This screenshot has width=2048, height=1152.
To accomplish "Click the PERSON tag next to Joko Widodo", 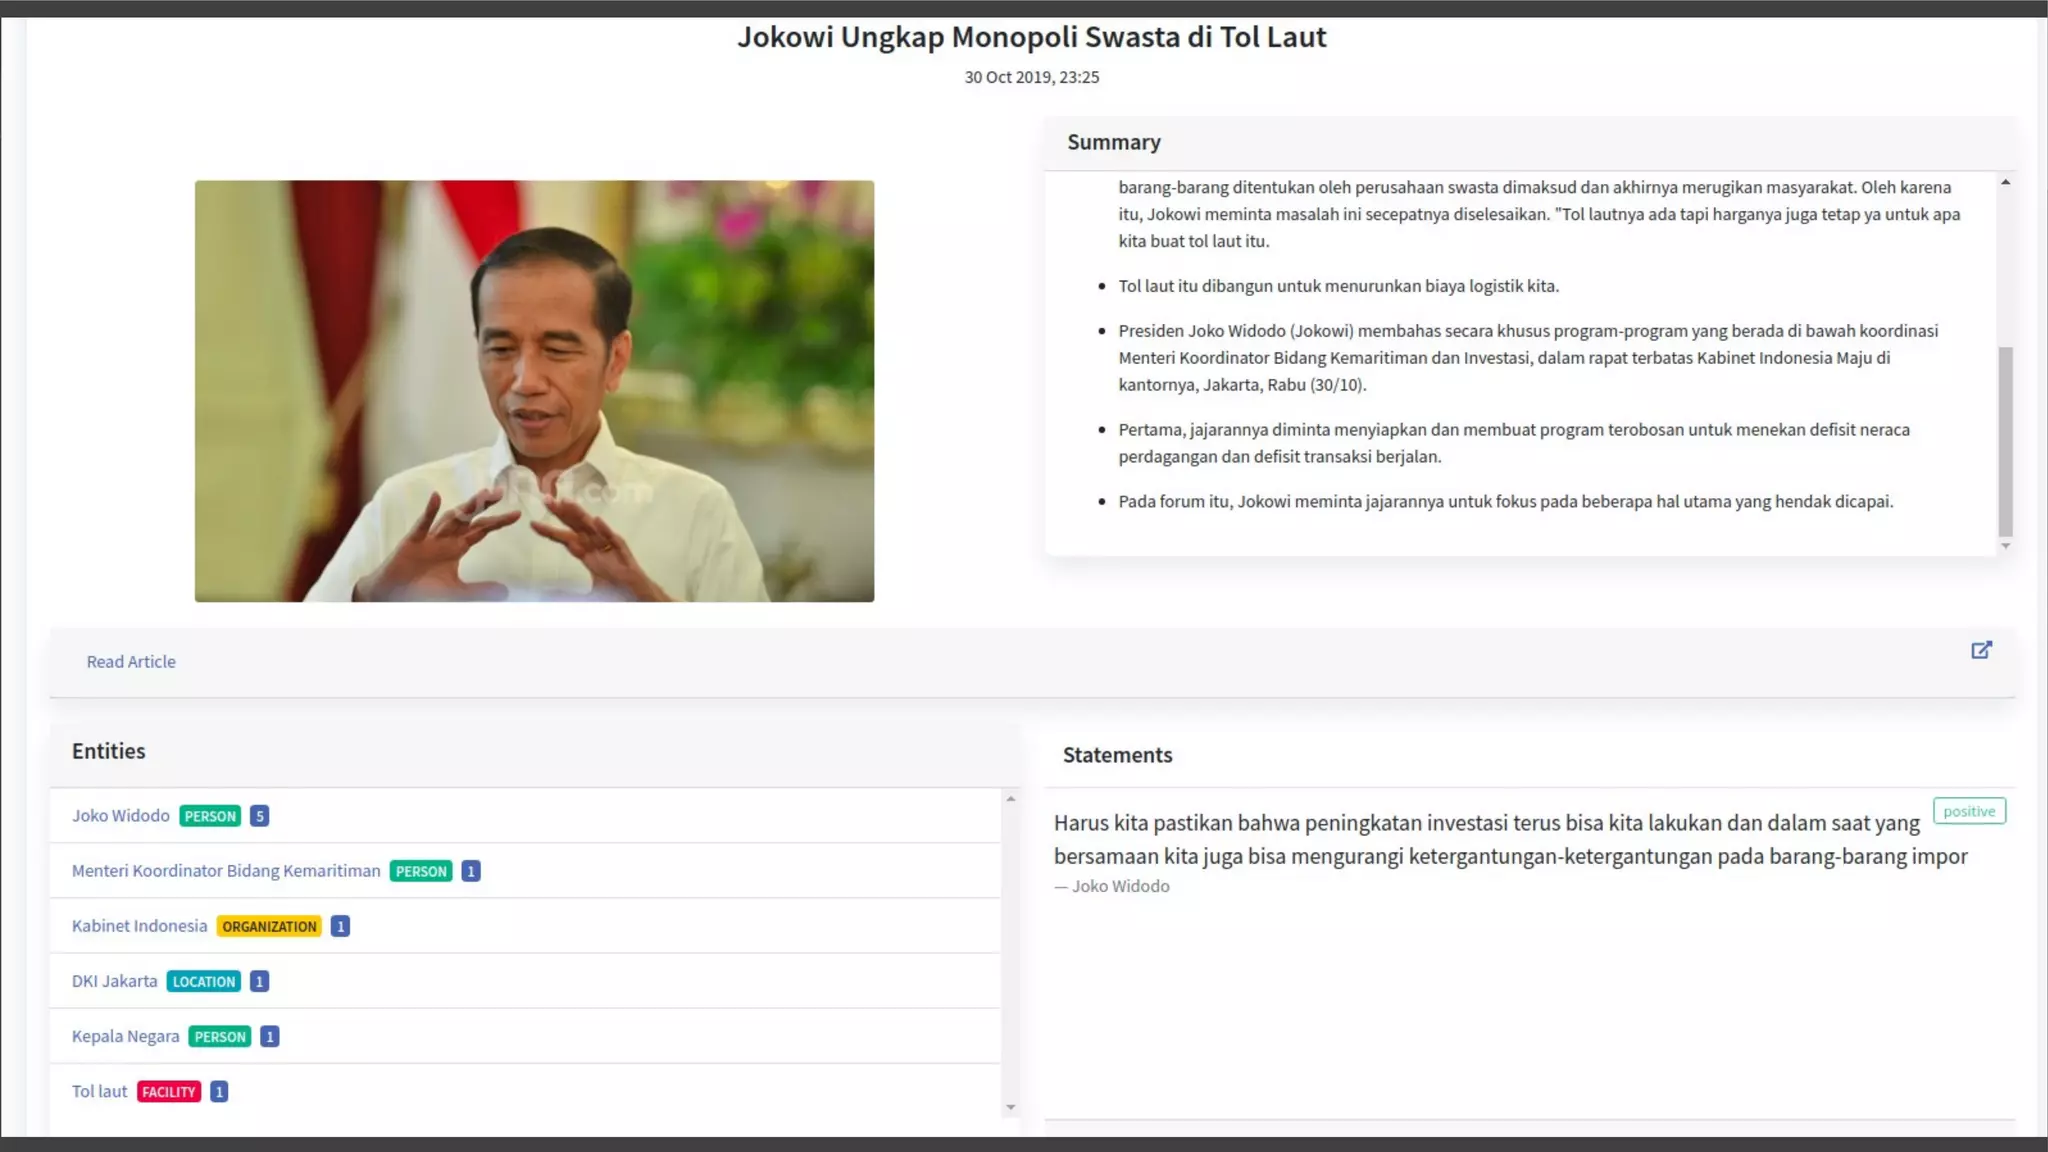I will point(210,816).
